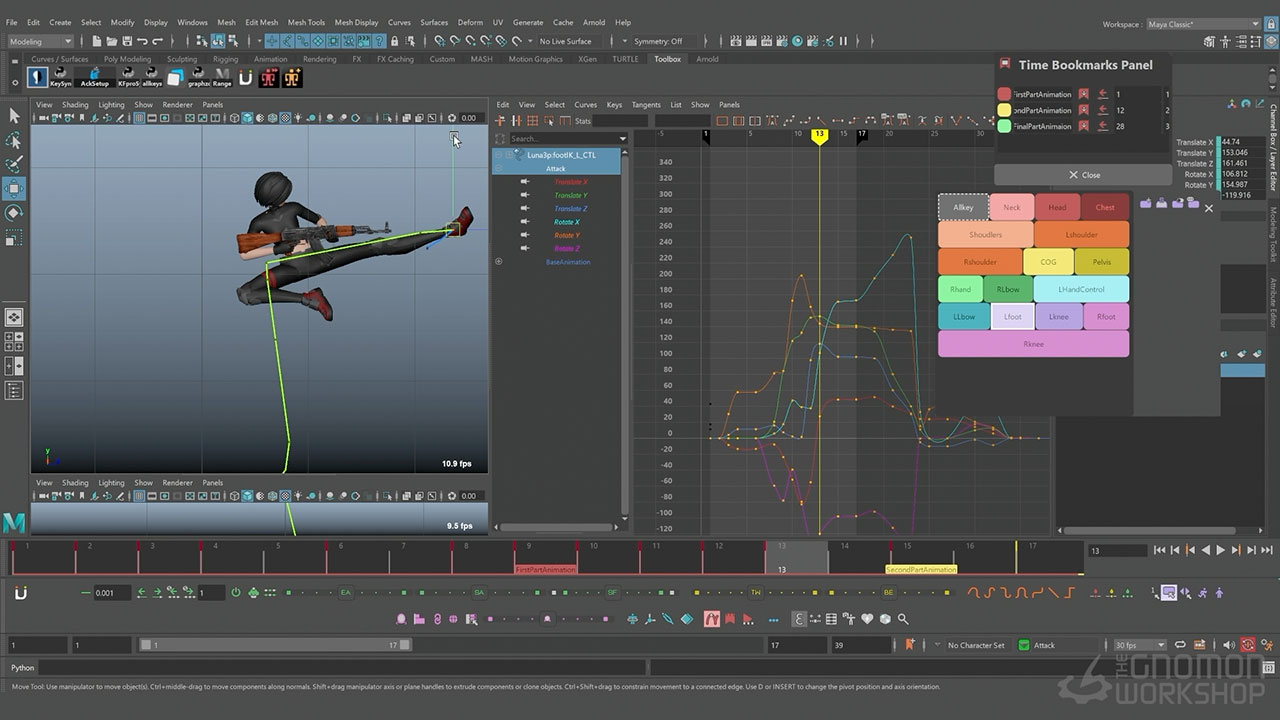Screen dimensions: 1280x720
Task: Click the KeySyn shelf icon
Action: tap(60, 78)
